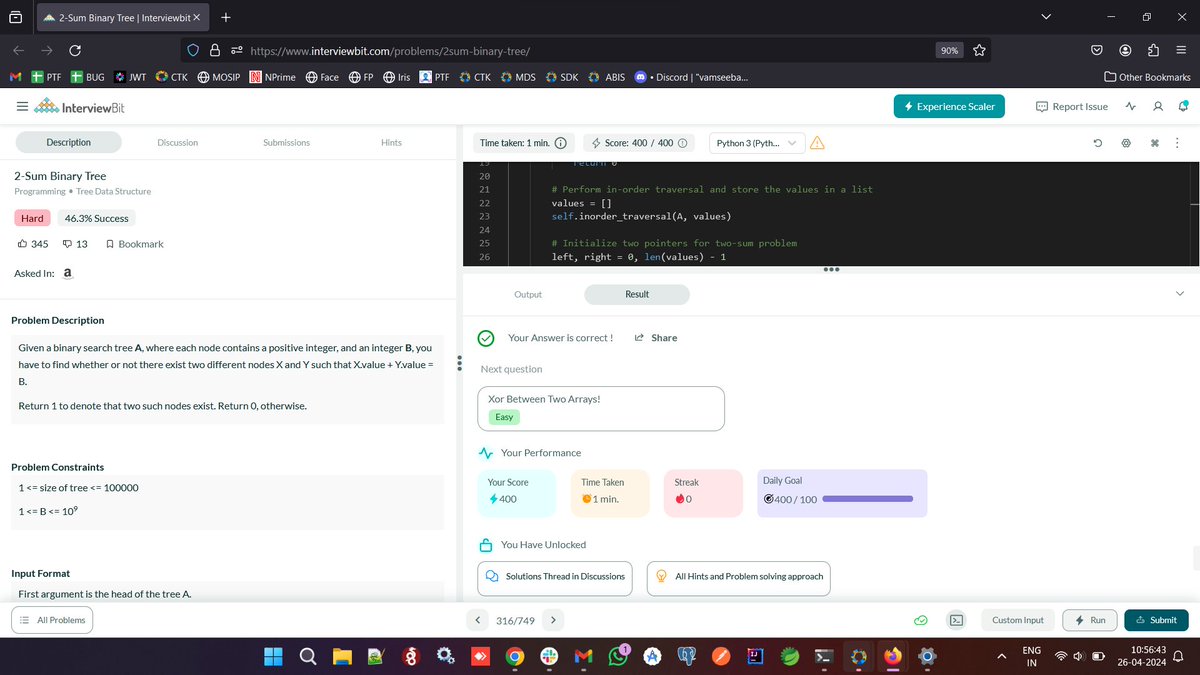Image resolution: width=1200 pixels, height=675 pixels.
Task: Open Gmail from the taskbar
Action: click(x=583, y=657)
